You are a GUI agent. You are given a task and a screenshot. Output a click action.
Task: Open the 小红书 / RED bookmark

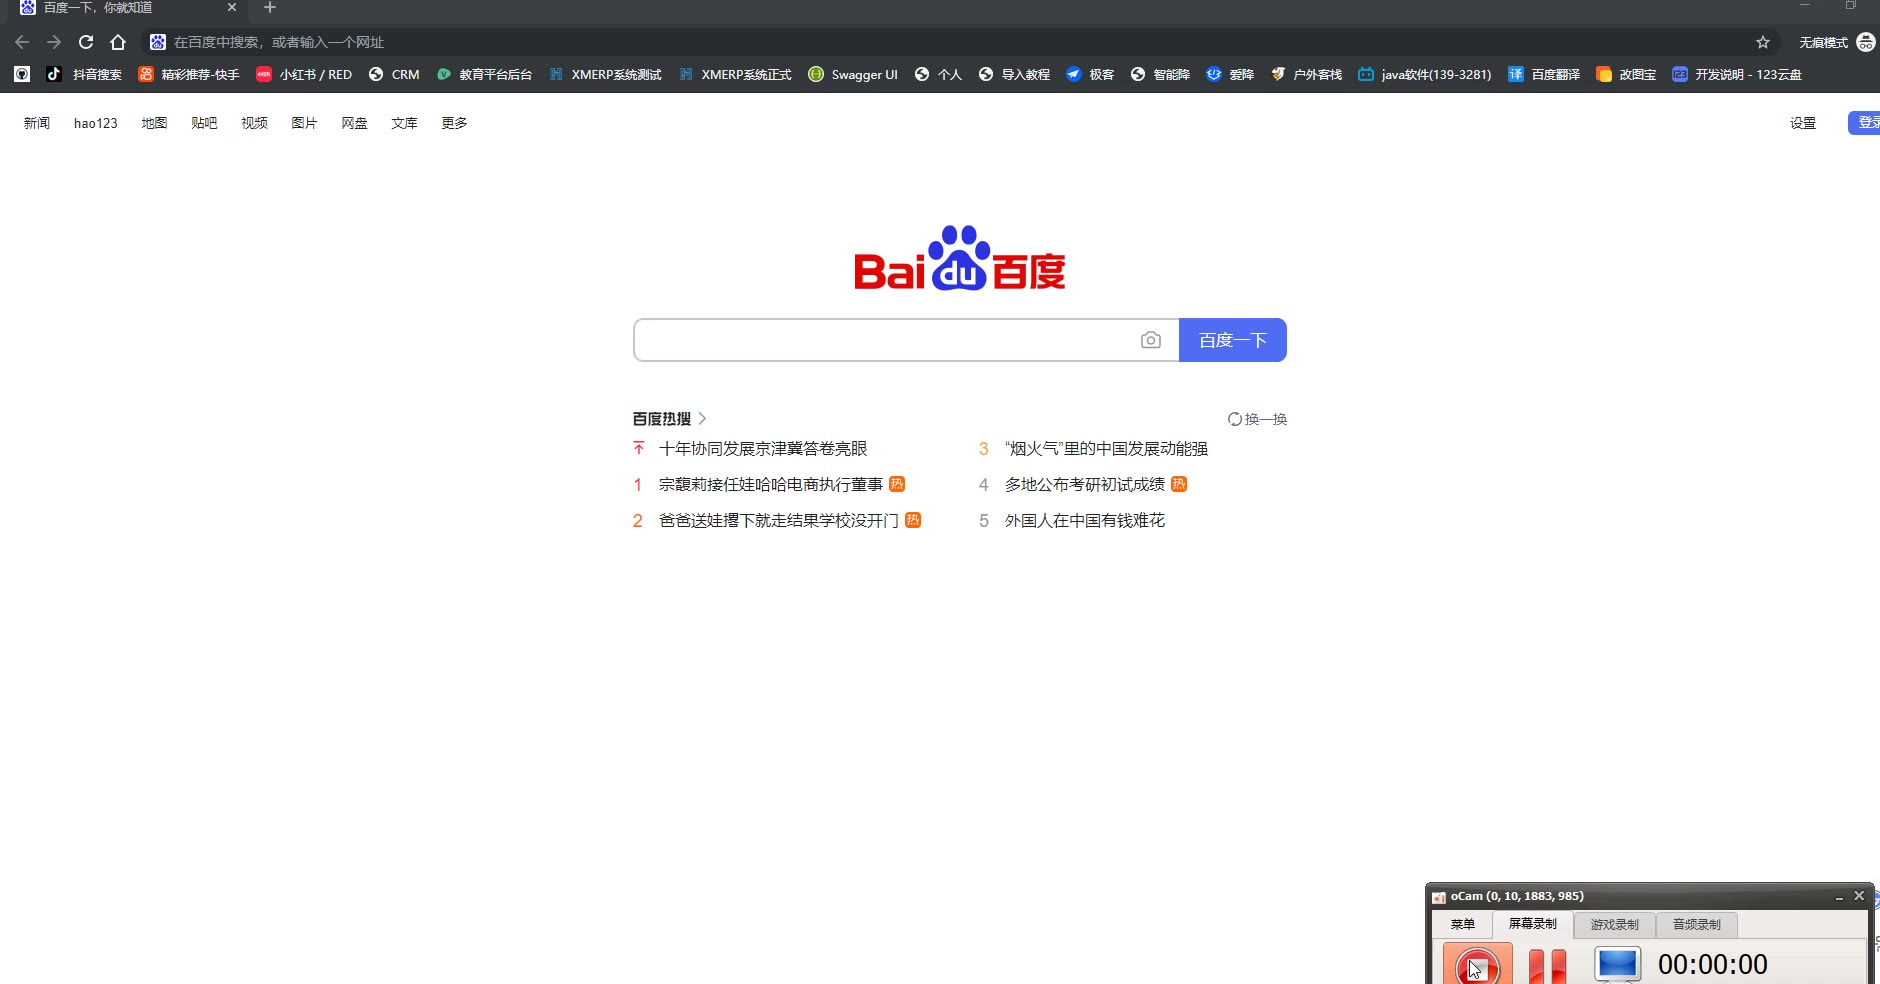[304, 74]
